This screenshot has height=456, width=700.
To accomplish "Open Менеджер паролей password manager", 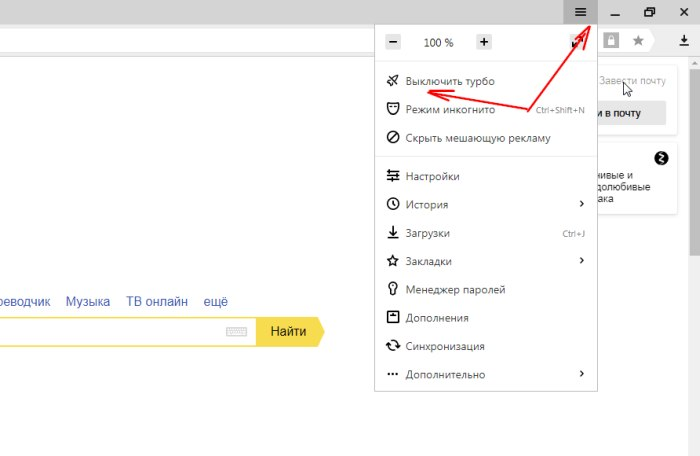I will click(x=455, y=289).
